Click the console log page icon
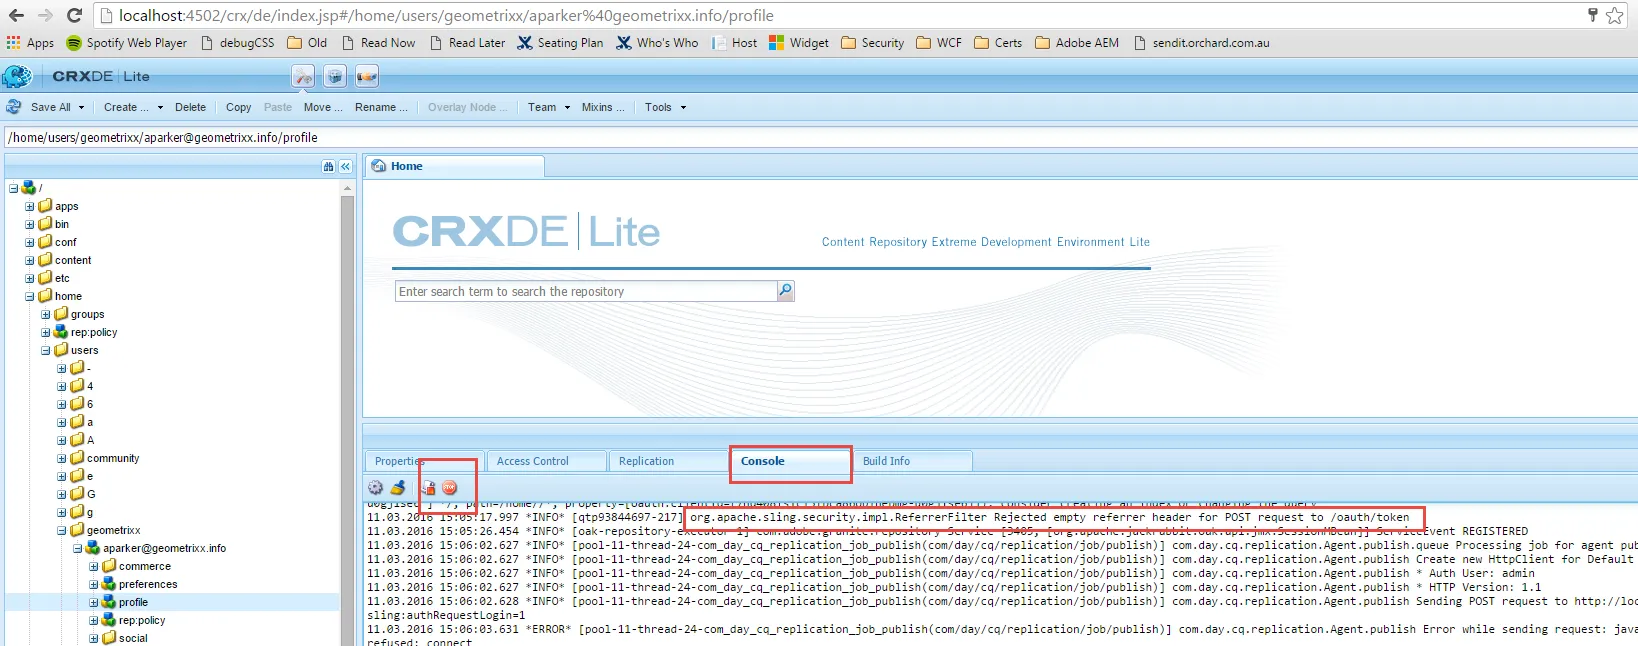 428,488
